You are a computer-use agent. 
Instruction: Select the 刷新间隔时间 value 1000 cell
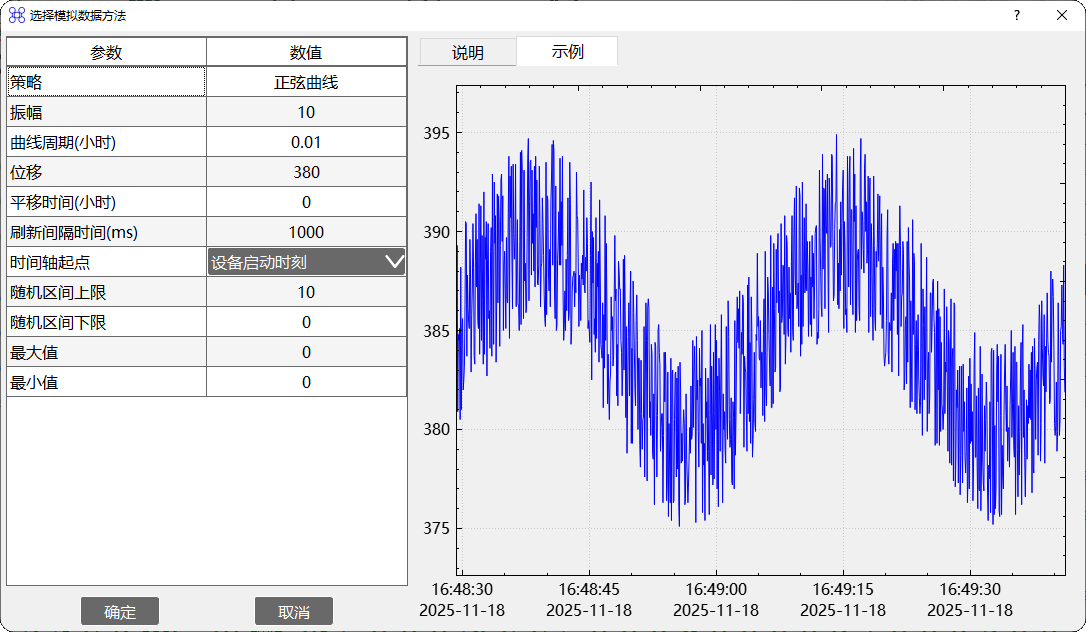coord(306,233)
